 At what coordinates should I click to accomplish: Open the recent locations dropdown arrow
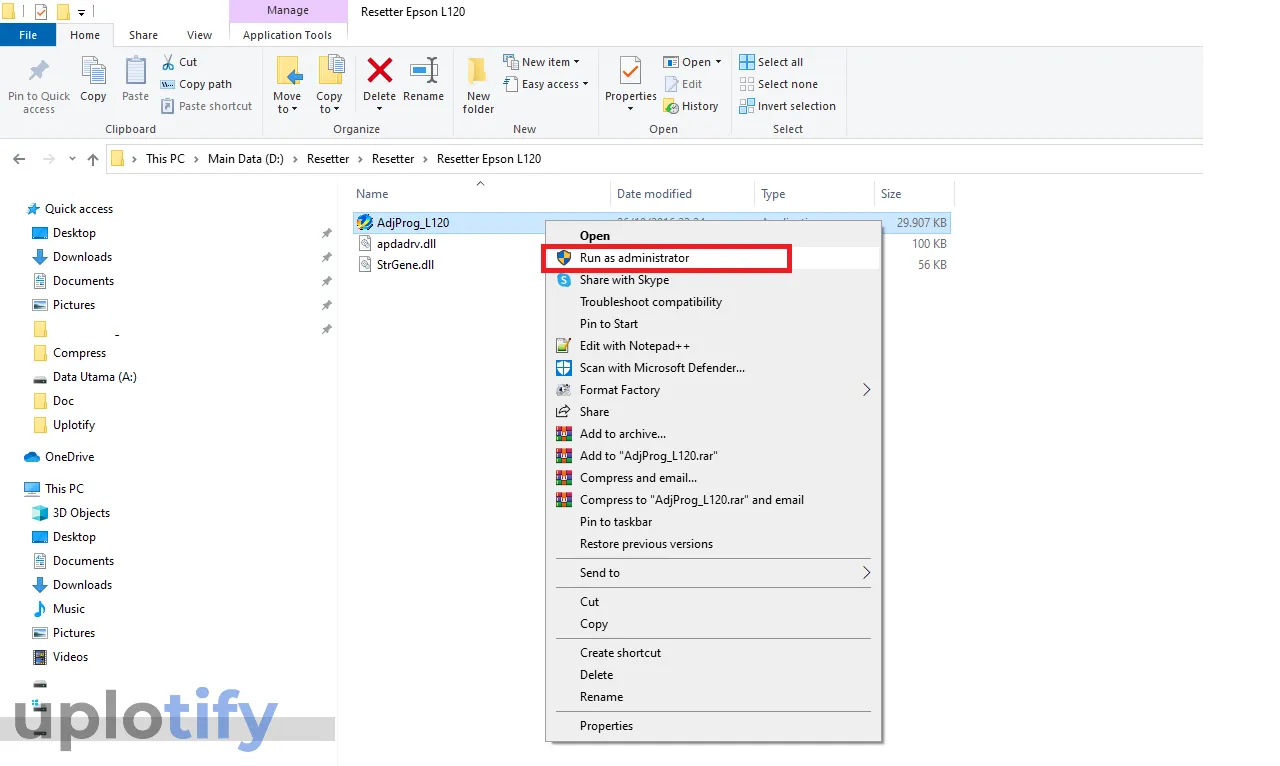point(72,159)
